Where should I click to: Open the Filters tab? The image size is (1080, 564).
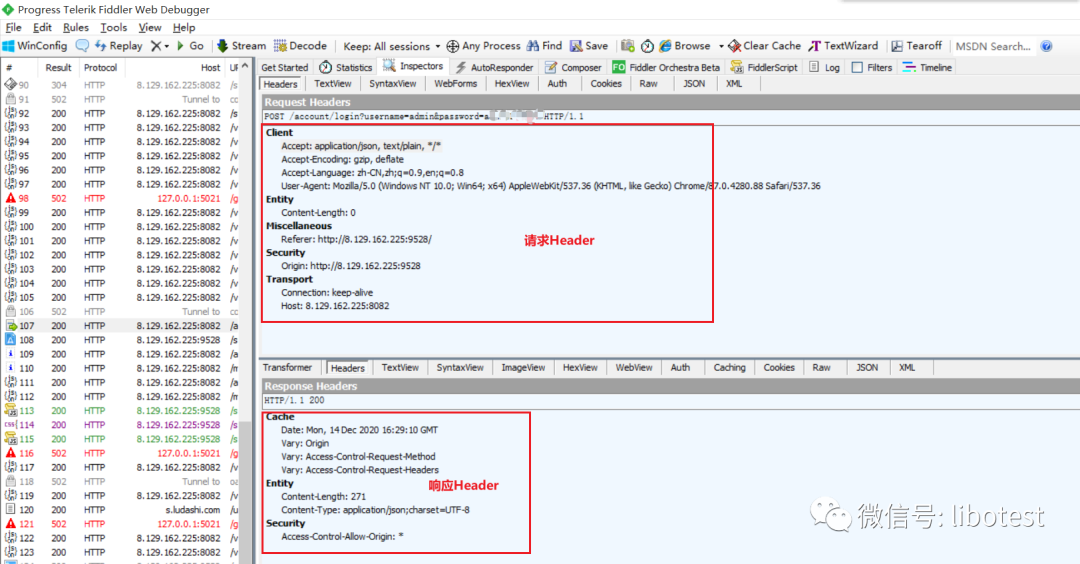872,67
